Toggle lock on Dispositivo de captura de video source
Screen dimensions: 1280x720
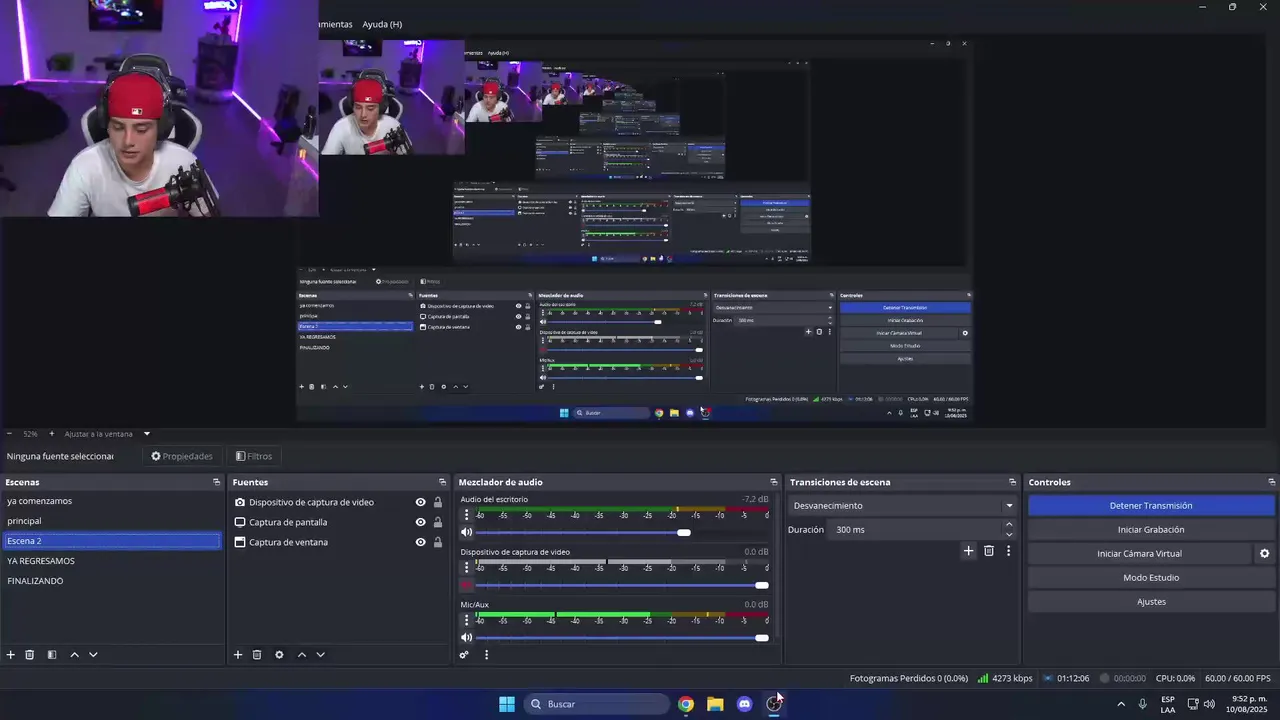(438, 502)
